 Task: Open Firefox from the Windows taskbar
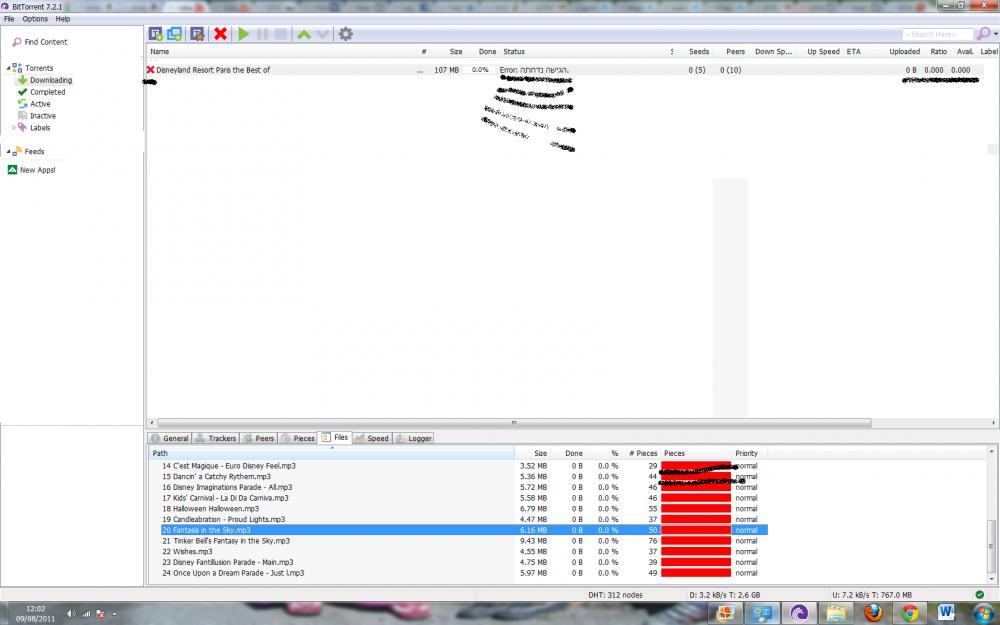point(872,612)
